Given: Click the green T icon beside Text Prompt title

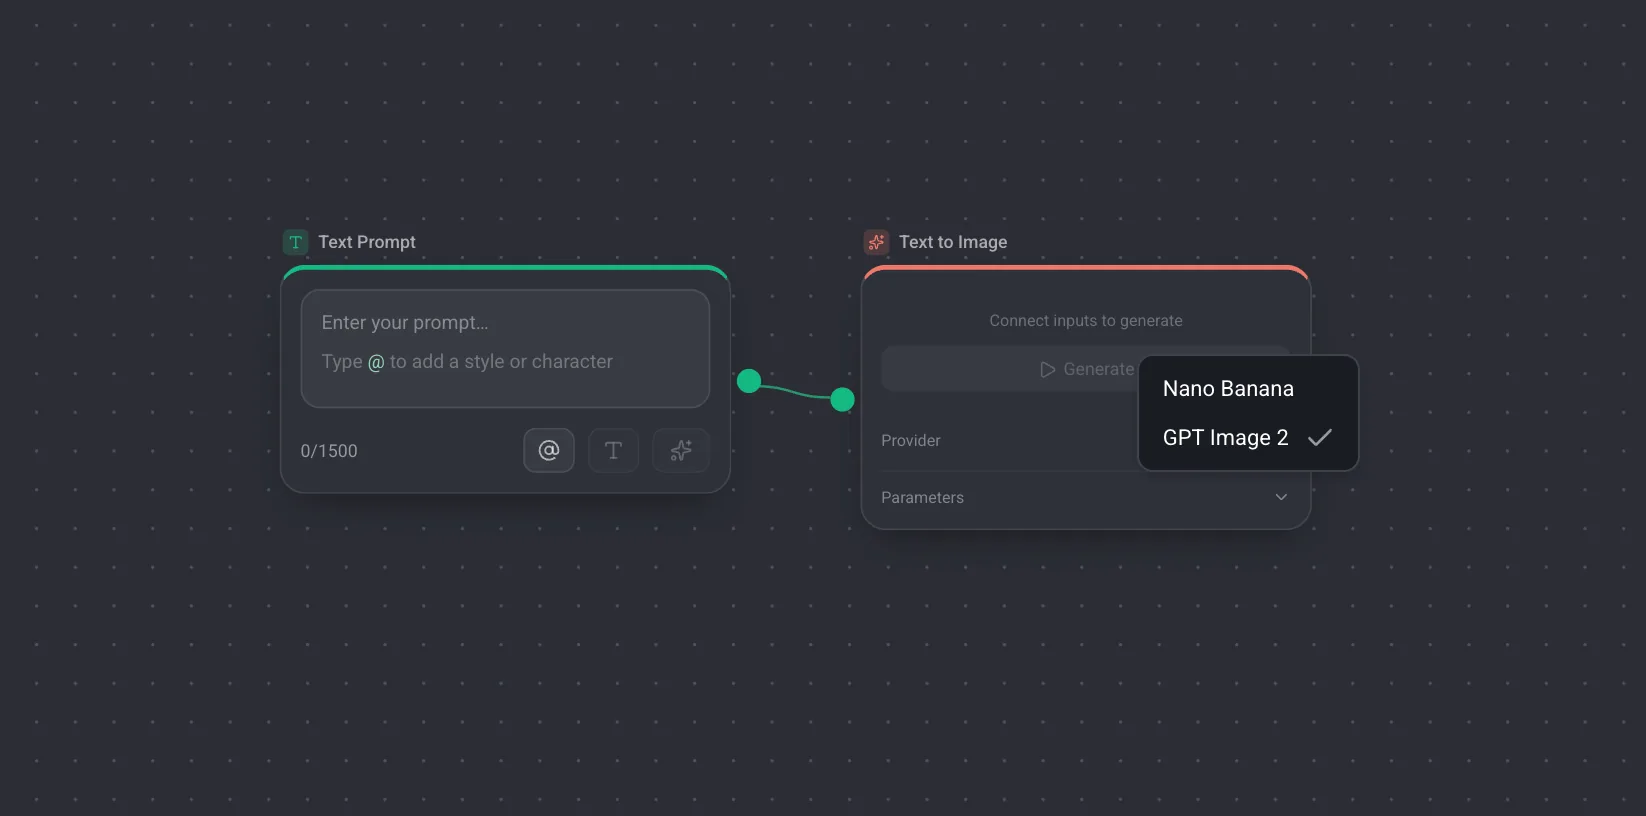Looking at the screenshot, I should point(296,242).
